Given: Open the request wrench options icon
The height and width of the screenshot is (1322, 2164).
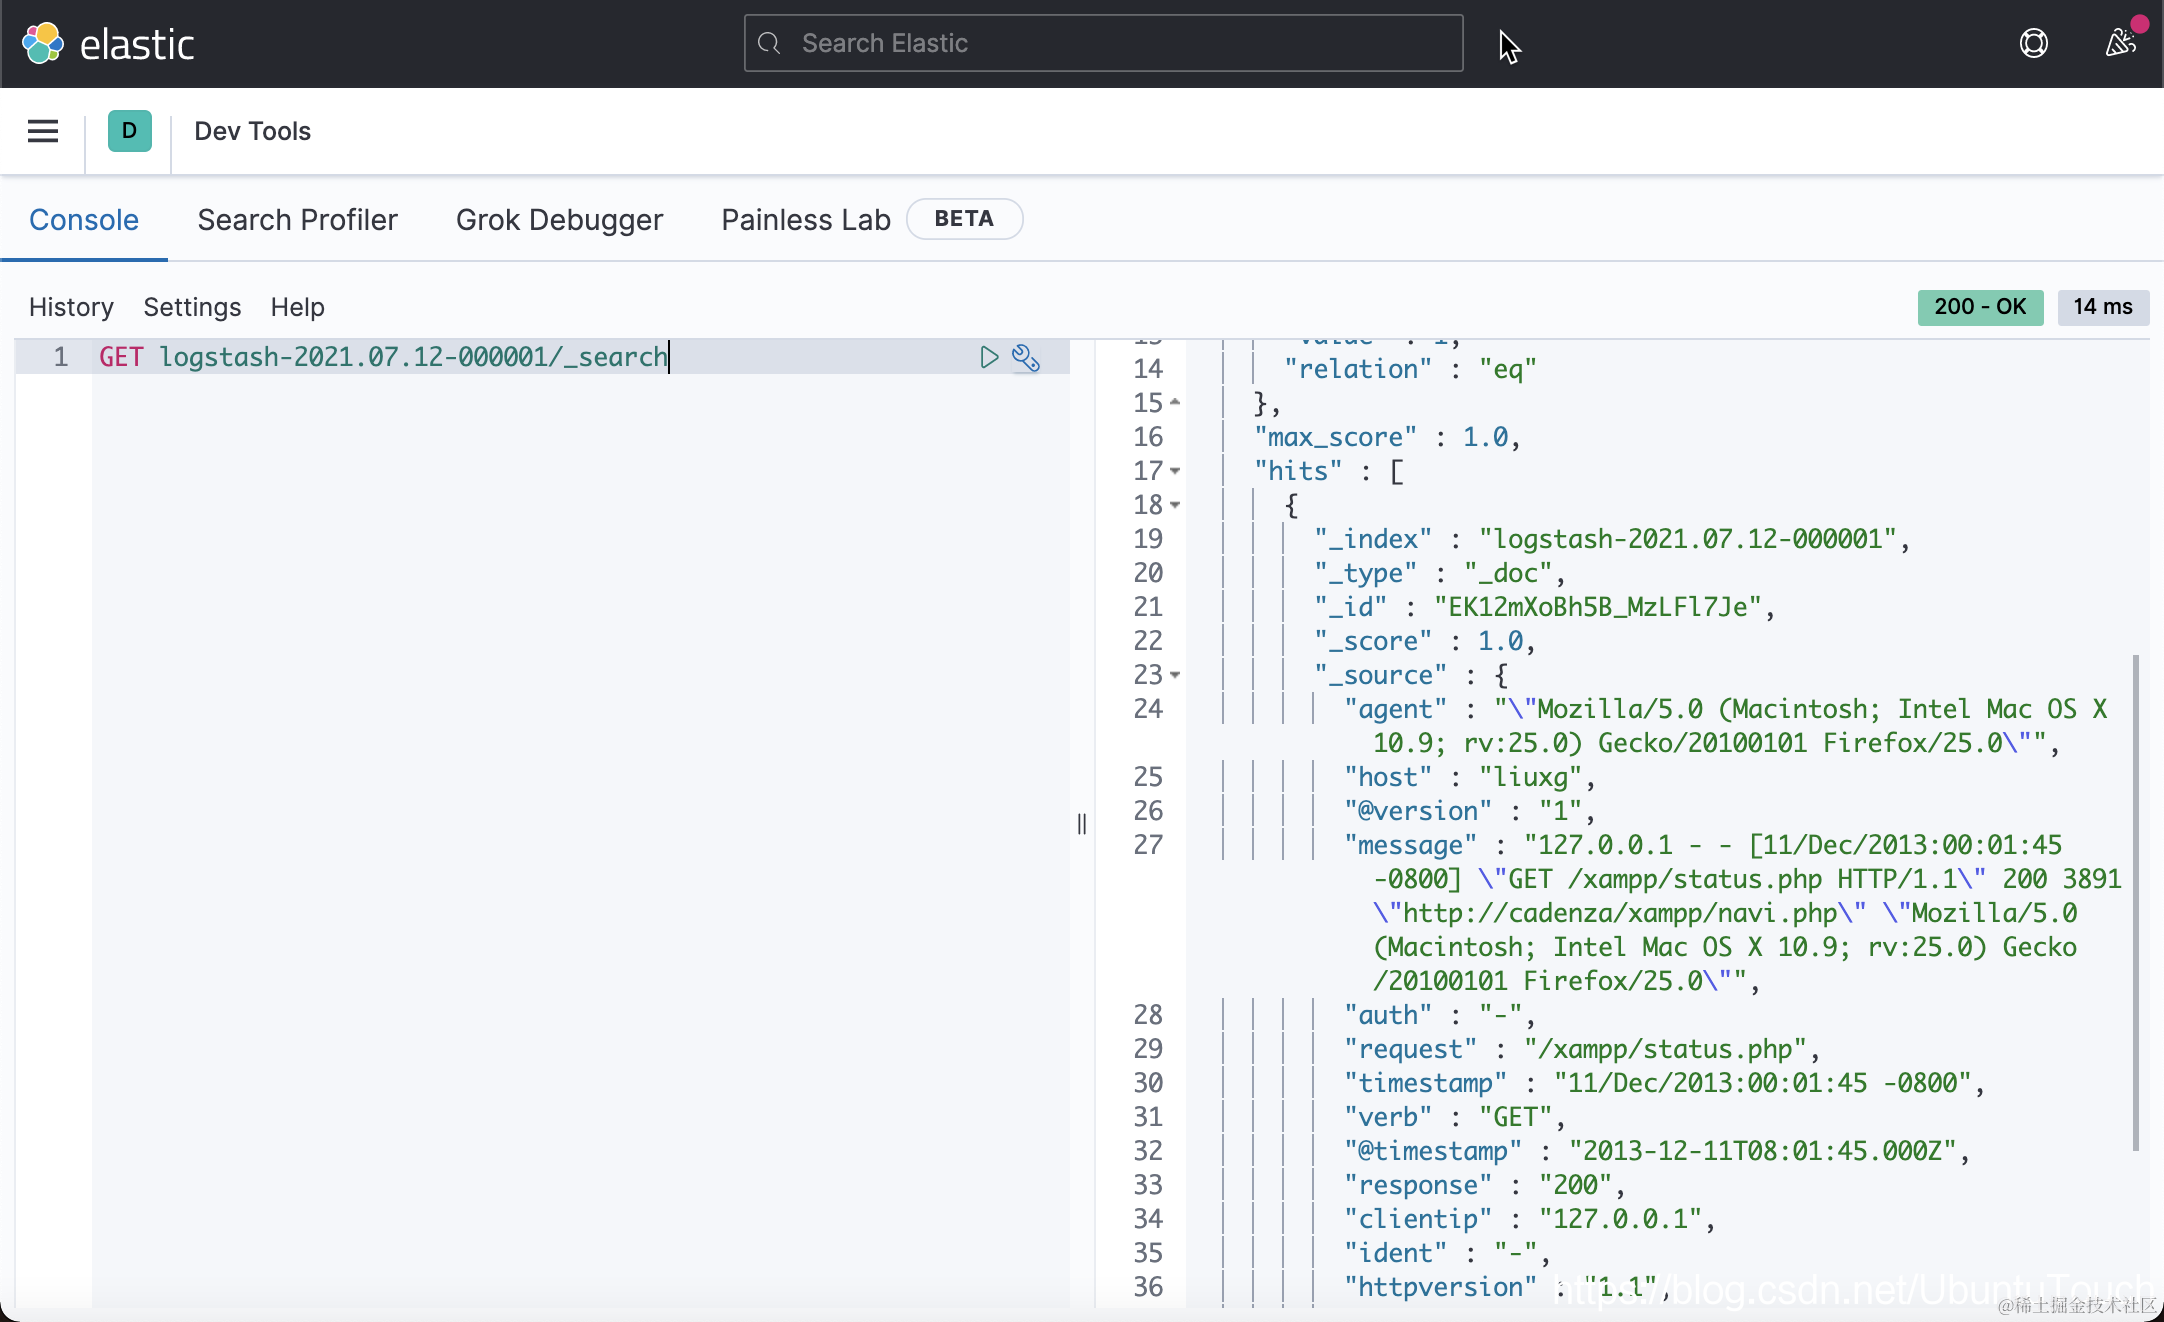Looking at the screenshot, I should pyautogui.click(x=1026, y=357).
